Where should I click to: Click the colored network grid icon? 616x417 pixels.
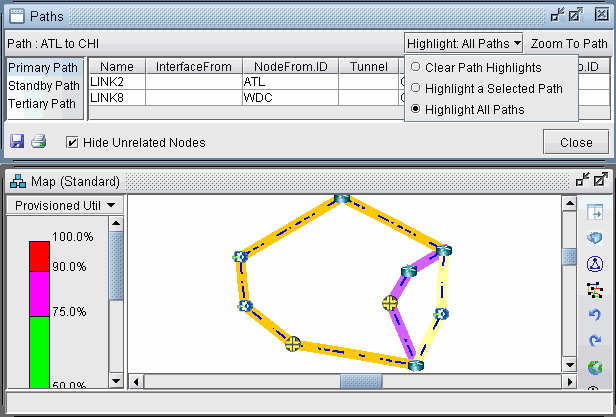[x=595, y=289]
